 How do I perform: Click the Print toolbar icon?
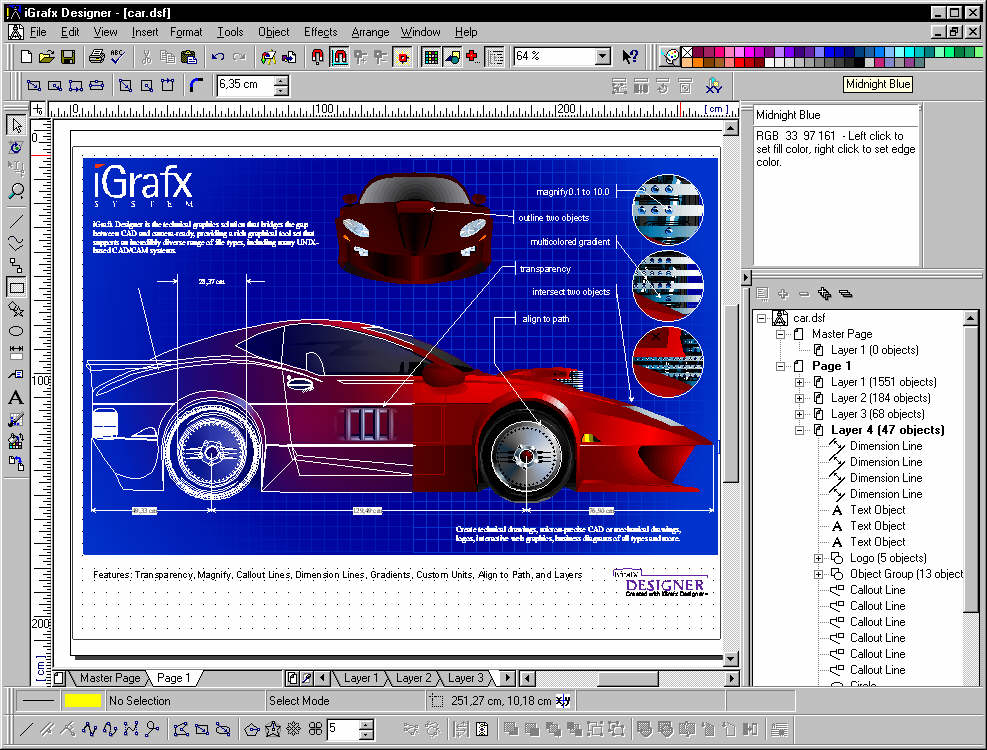tap(97, 57)
